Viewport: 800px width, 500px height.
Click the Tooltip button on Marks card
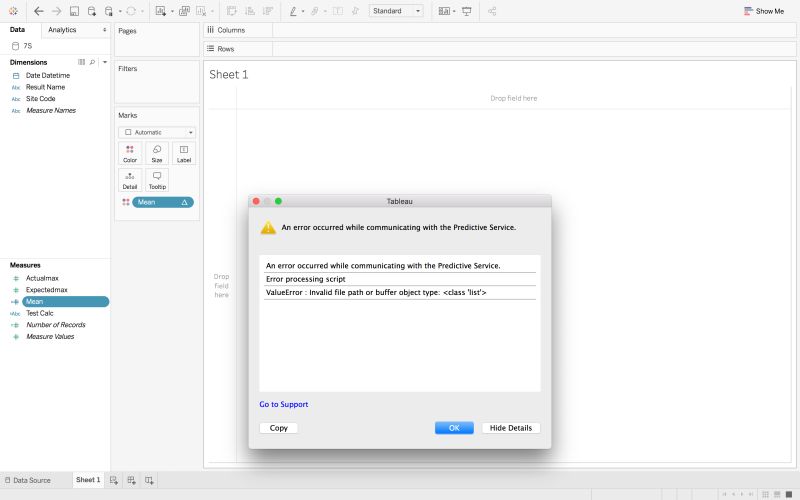157,180
